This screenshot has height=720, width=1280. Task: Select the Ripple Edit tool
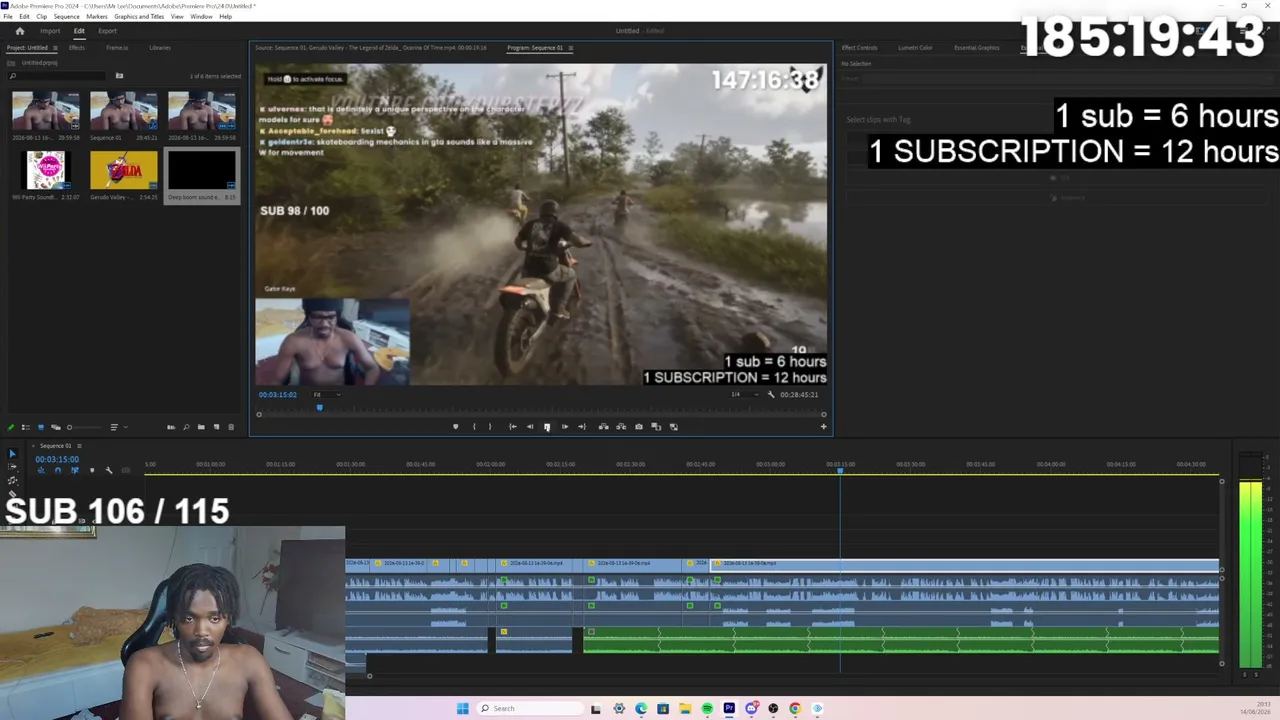click(12, 480)
